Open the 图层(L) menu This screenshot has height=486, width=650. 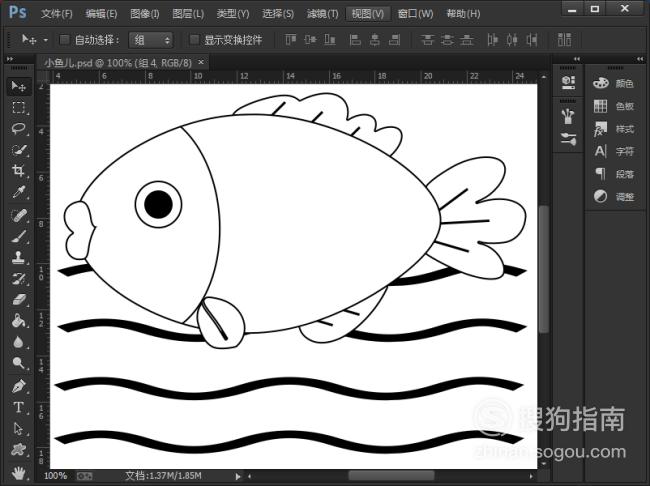point(188,14)
